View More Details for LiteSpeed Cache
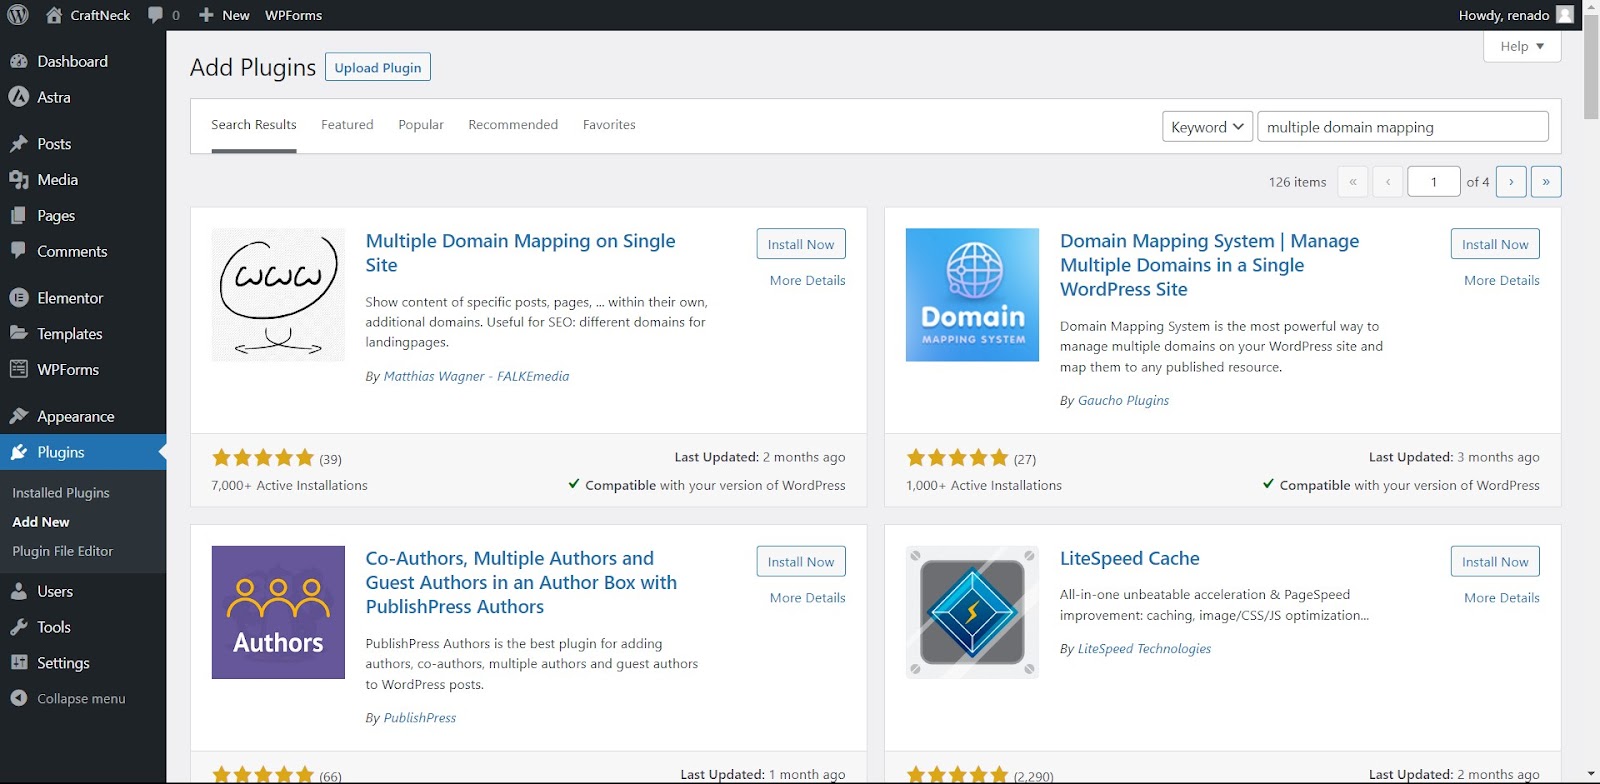 [x=1502, y=598]
